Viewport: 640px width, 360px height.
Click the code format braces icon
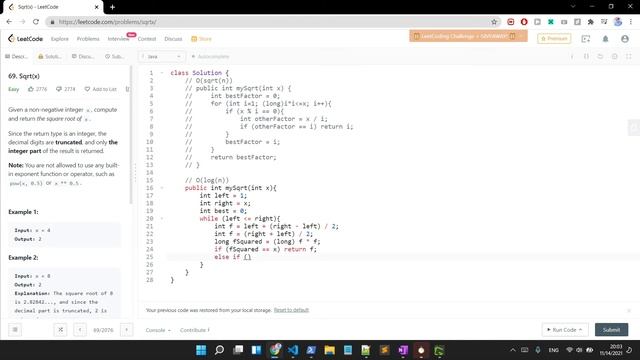pos(586,56)
